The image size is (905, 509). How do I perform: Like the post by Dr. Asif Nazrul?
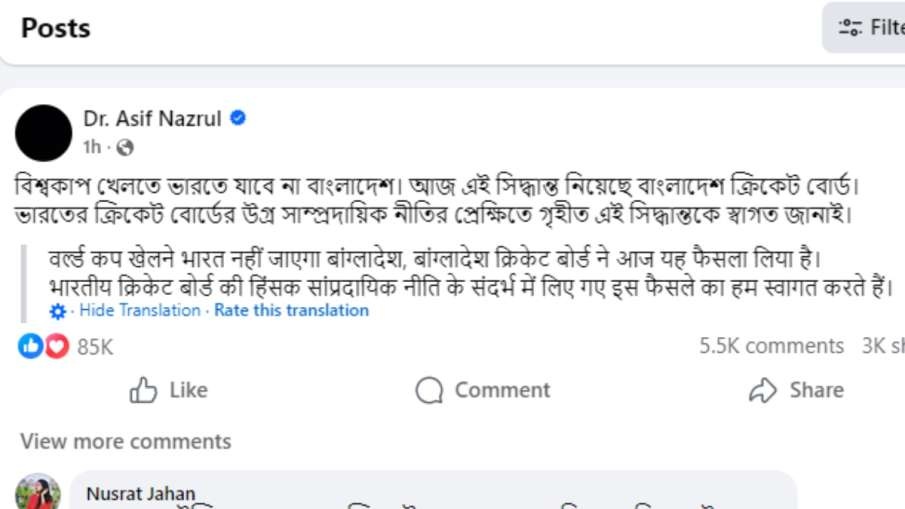(168, 390)
